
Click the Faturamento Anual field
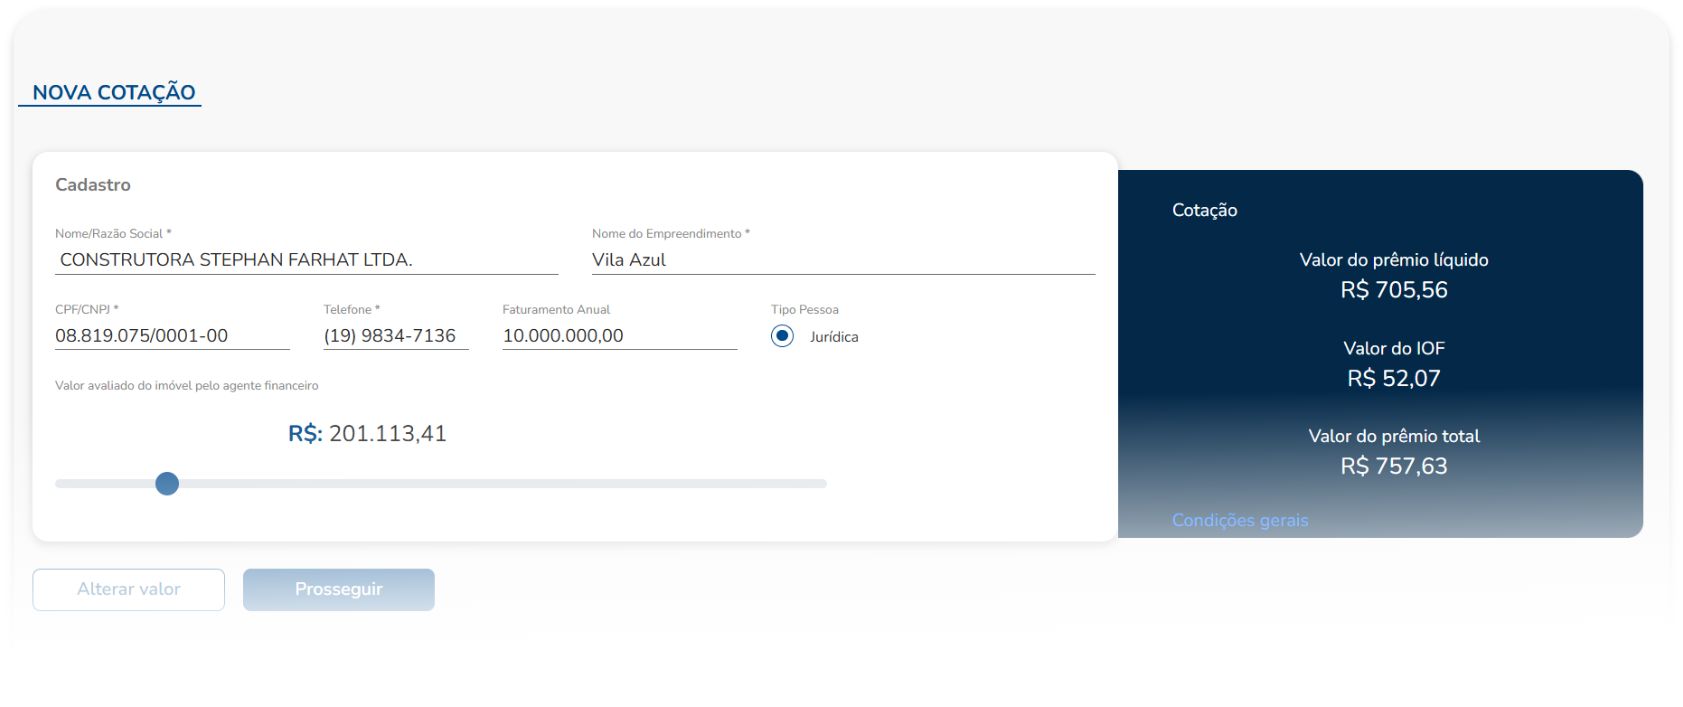618,336
